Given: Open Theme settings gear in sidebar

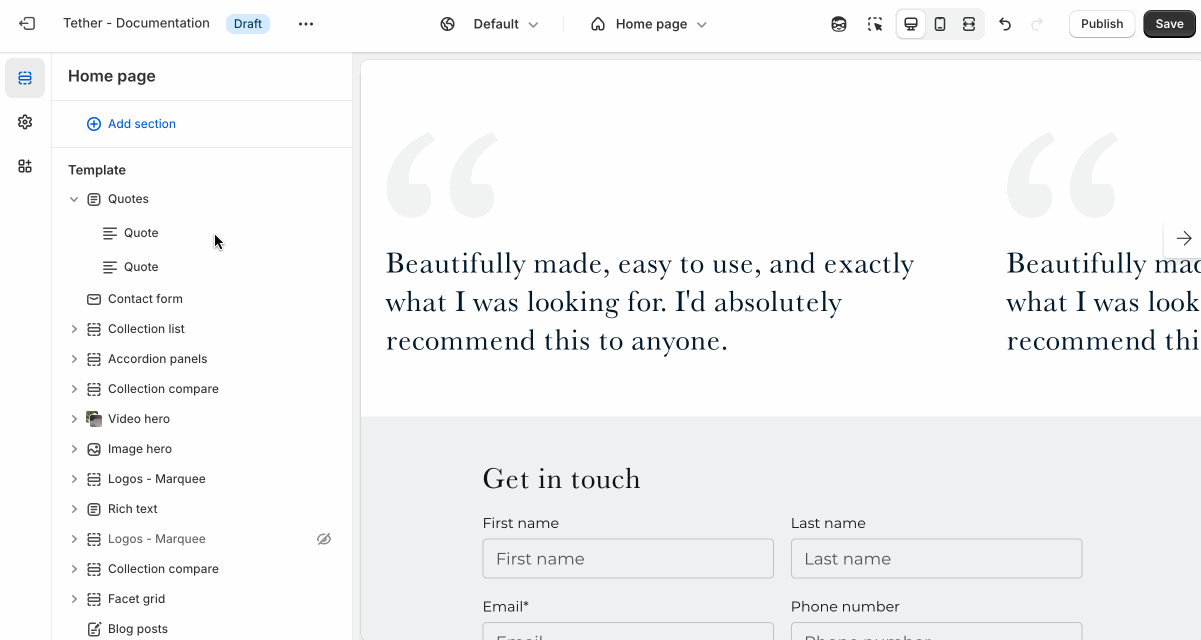Looking at the screenshot, I should (25, 122).
